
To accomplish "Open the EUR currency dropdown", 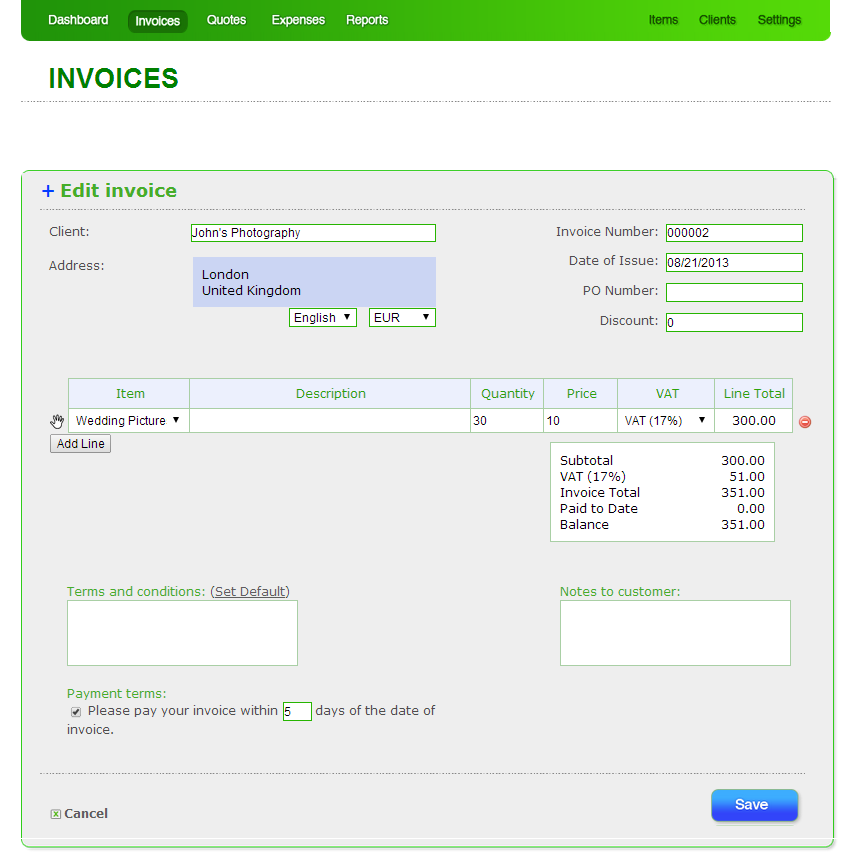I will 401,317.
